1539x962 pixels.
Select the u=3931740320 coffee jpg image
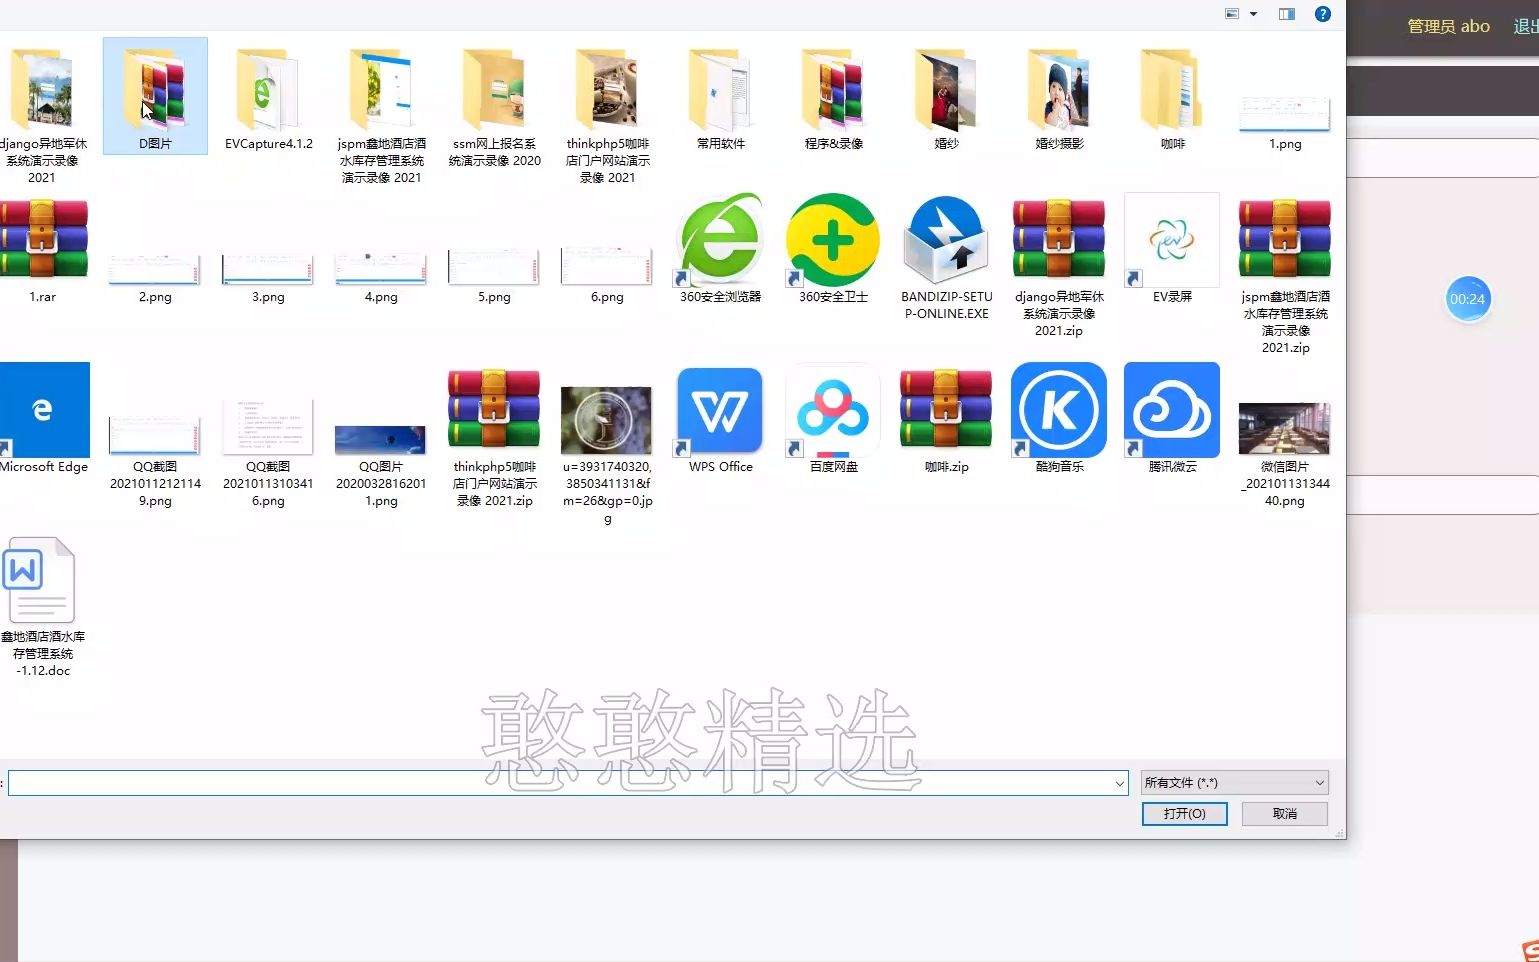(607, 455)
